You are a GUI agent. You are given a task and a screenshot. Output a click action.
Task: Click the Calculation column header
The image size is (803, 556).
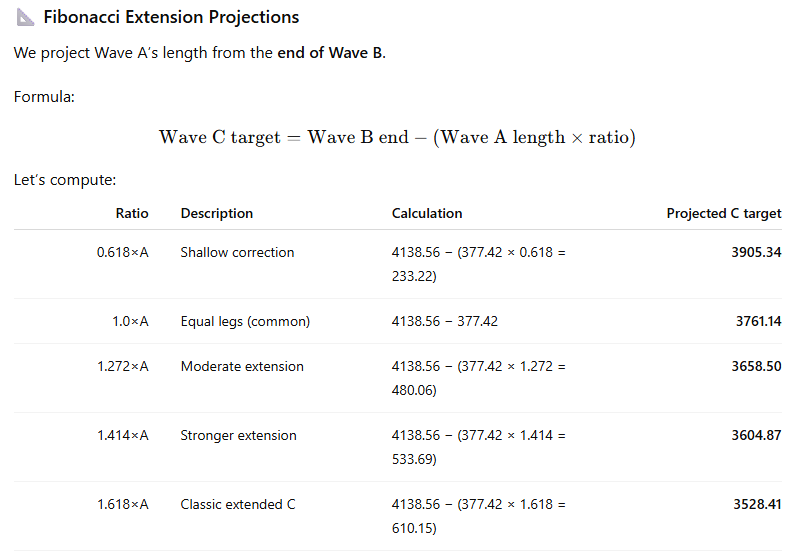(427, 213)
